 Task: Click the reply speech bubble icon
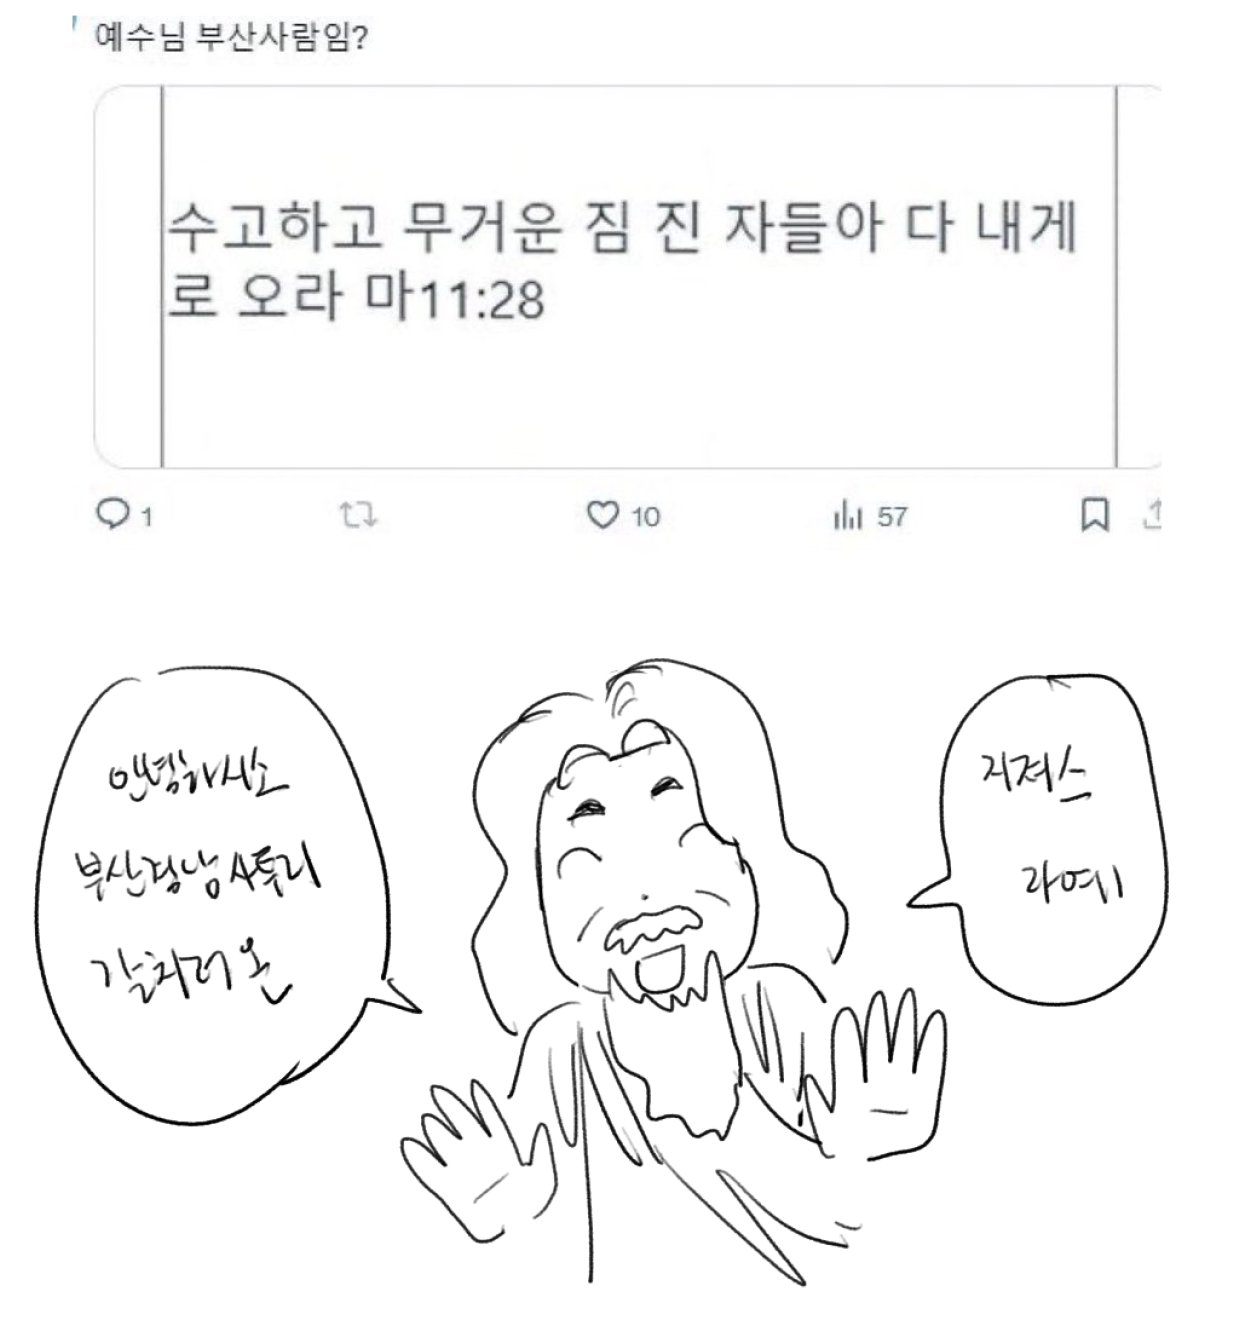tap(112, 514)
